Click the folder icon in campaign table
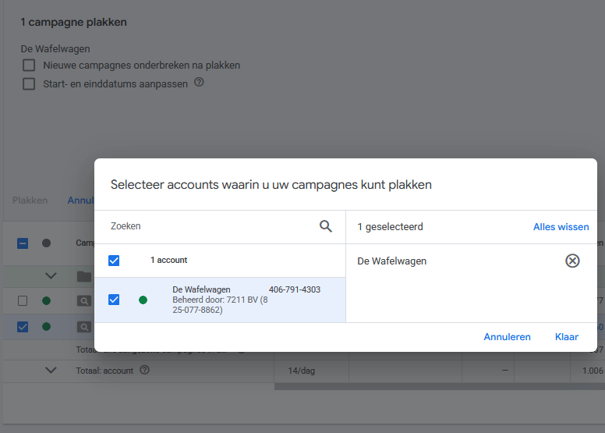This screenshot has width=605, height=433. [x=84, y=276]
